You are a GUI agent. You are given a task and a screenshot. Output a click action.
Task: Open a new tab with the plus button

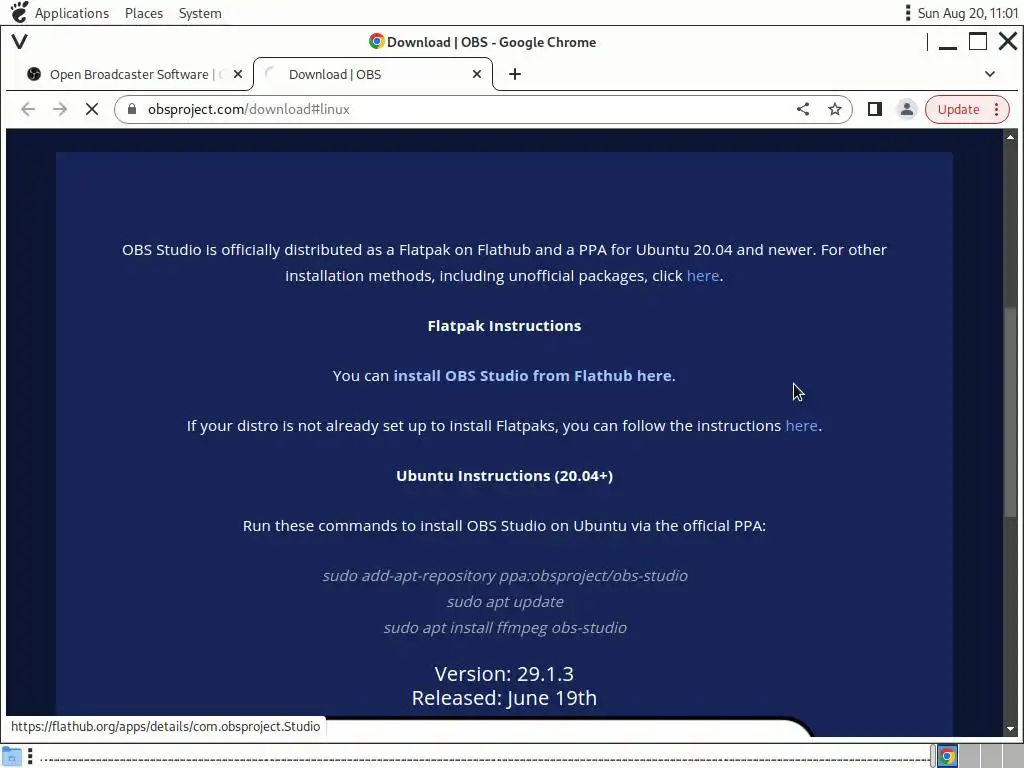pyautogui.click(x=515, y=74)
